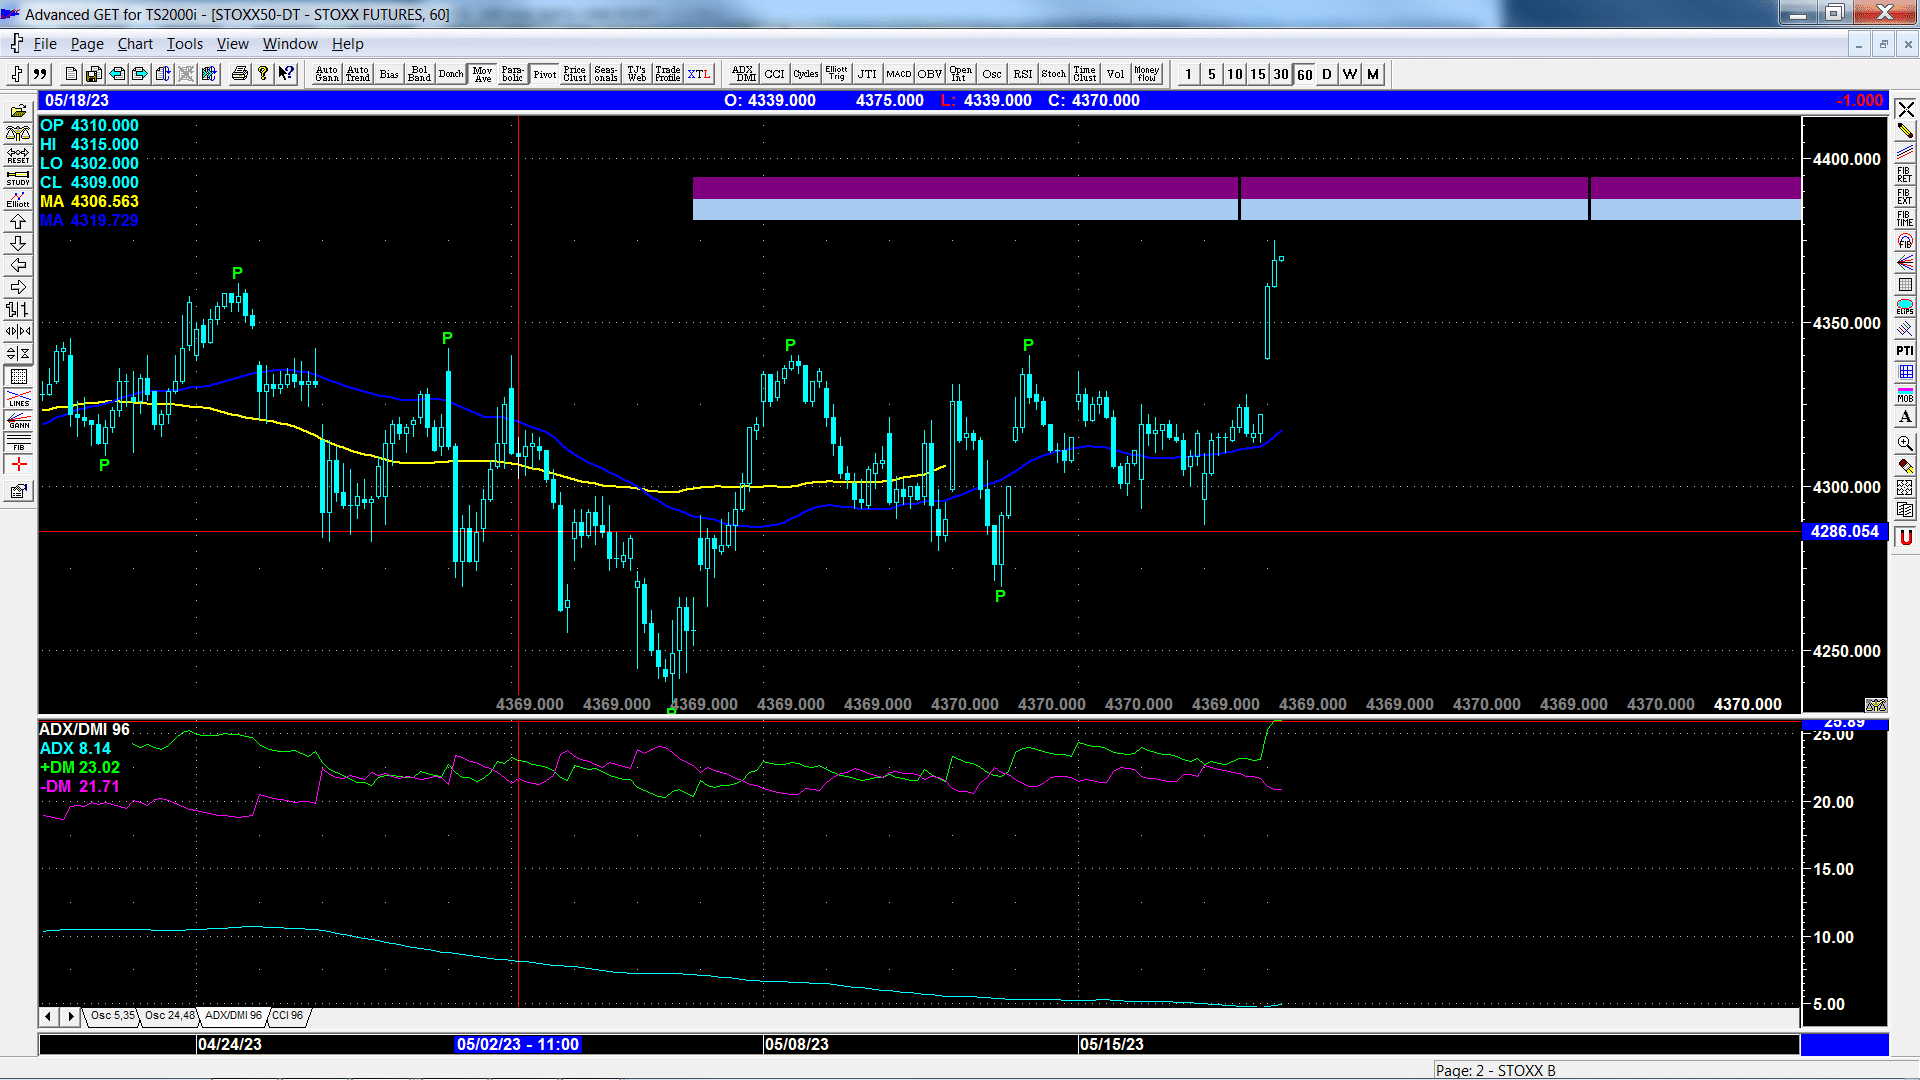
Task: Select the Fibonacci arcs FIB tool
Action: [x=1905, y=240]
